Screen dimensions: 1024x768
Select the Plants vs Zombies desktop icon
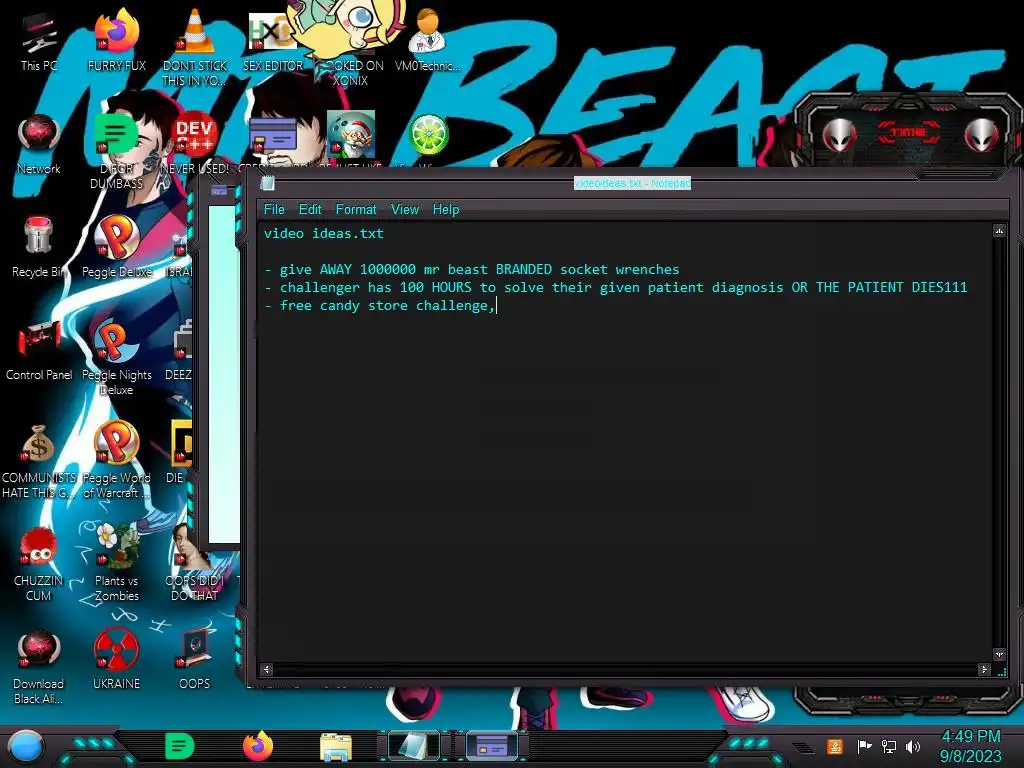[117, 563]
